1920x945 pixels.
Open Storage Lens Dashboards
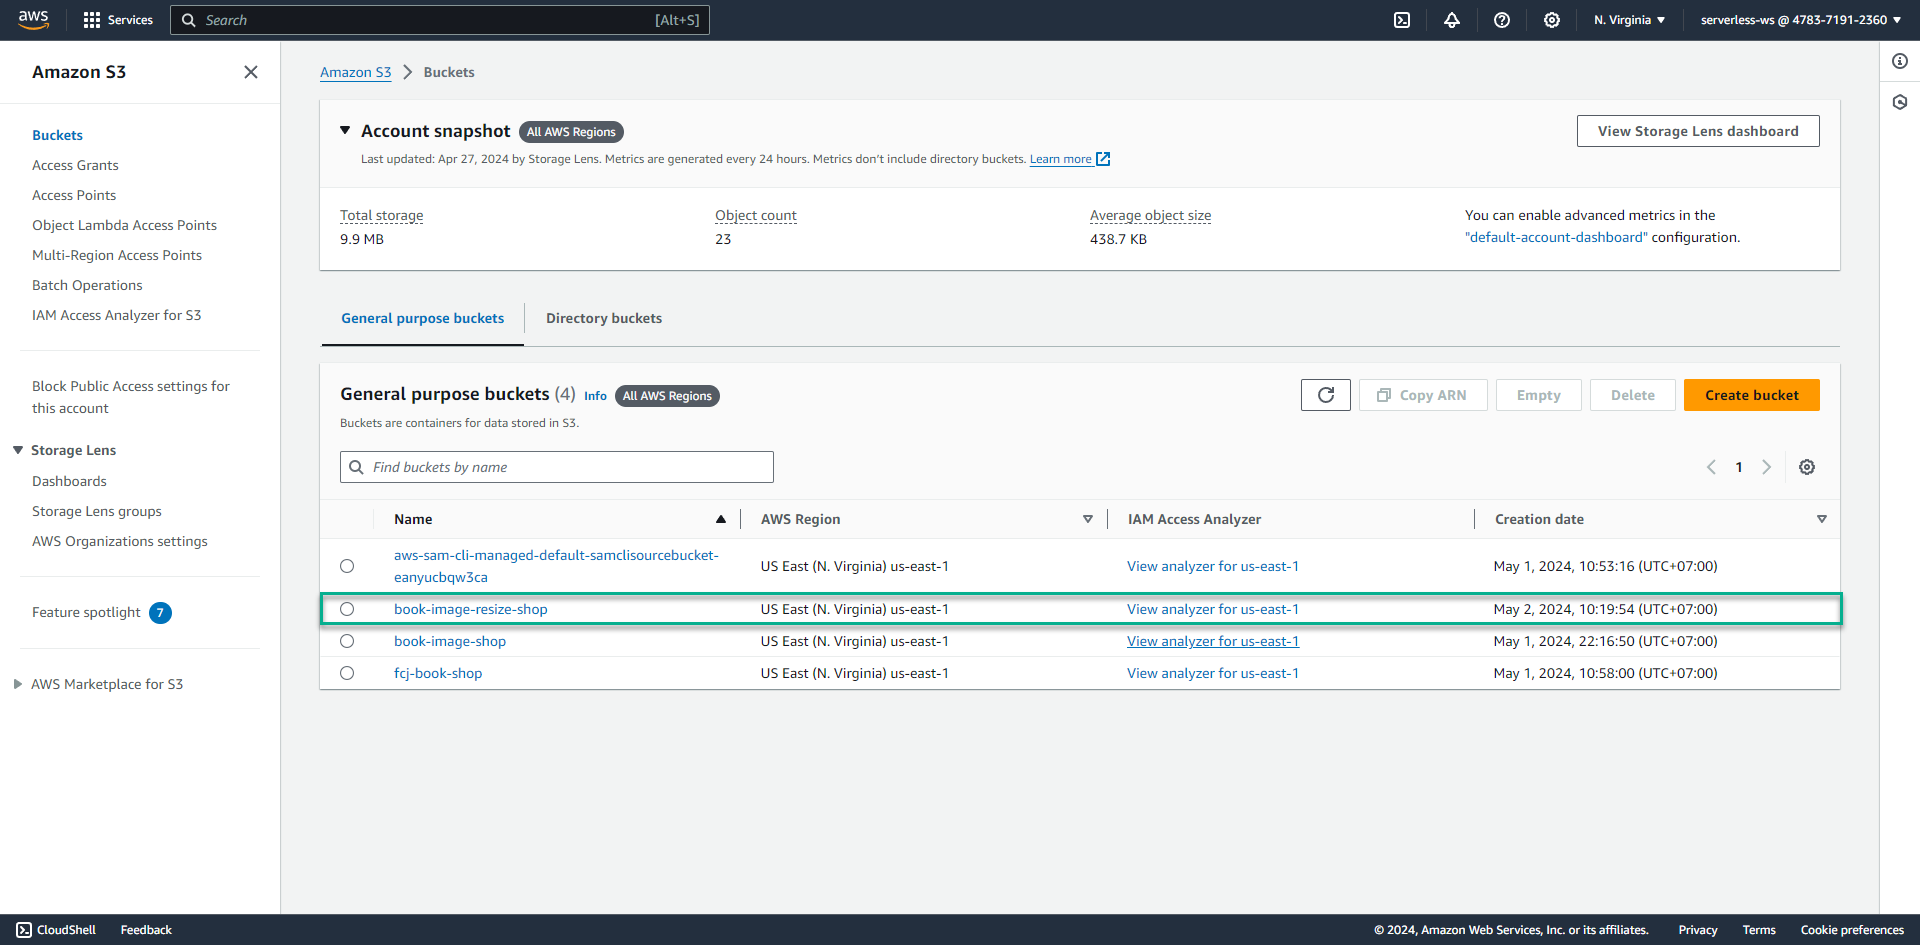click(x=69, y=481)
